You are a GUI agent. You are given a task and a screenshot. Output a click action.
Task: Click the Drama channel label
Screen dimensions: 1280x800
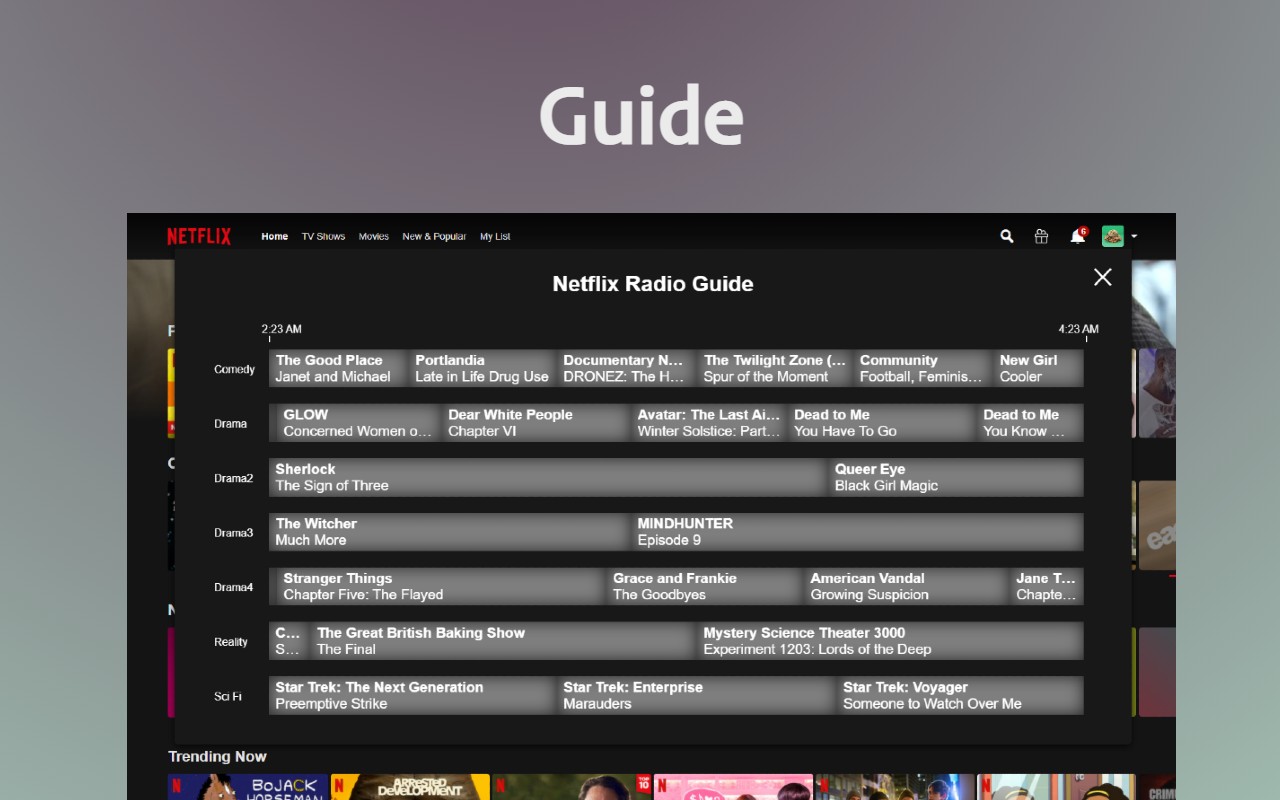coord(230,424)
